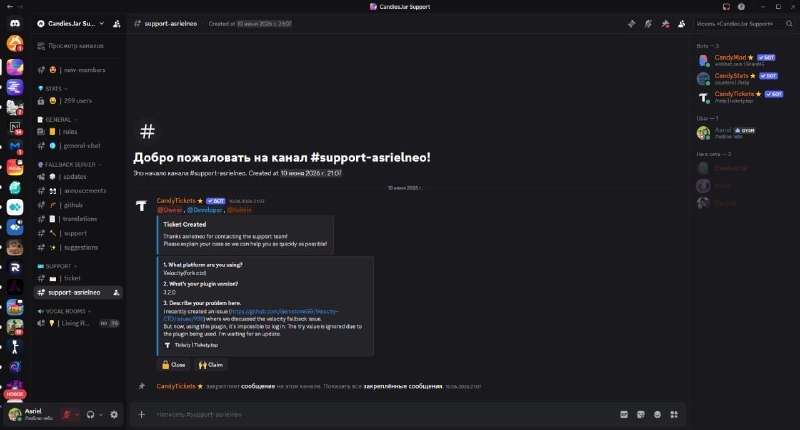This screenshot has width=800, height=430.
Task: Open offline member CandiesJar in member list
Action: click(741, 168)
